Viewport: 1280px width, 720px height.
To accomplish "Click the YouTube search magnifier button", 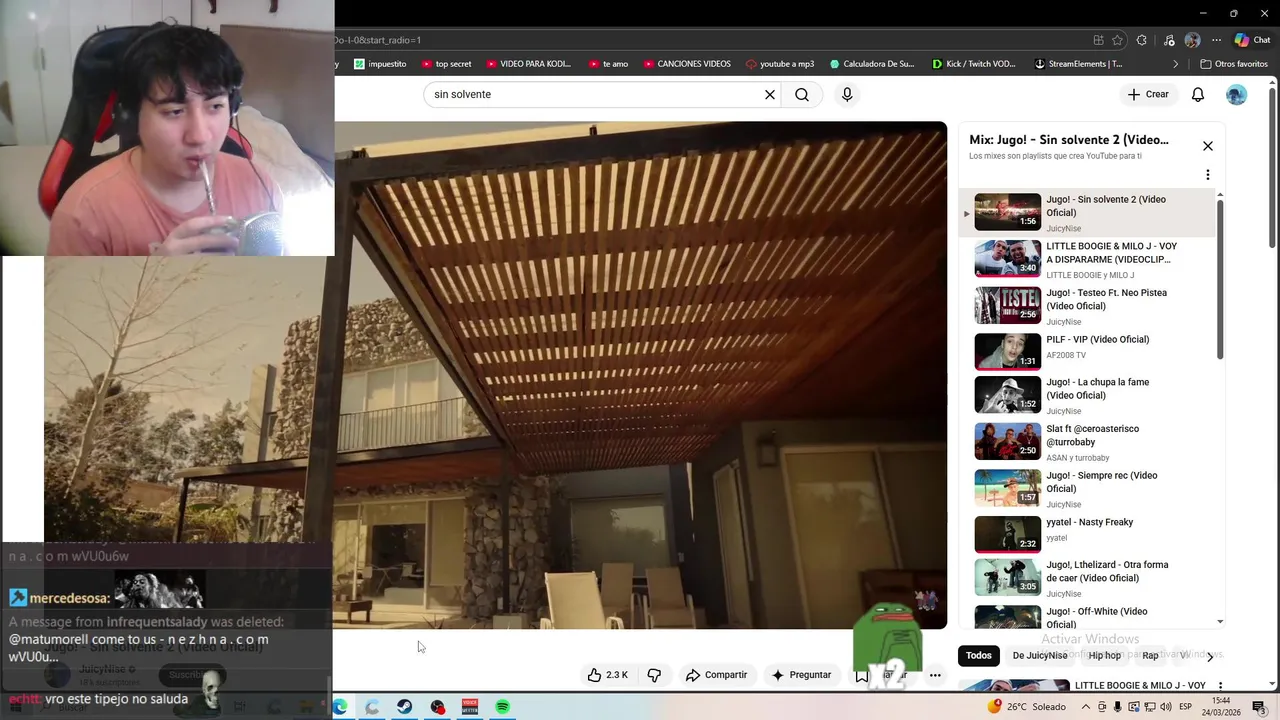I will point(802,94).
